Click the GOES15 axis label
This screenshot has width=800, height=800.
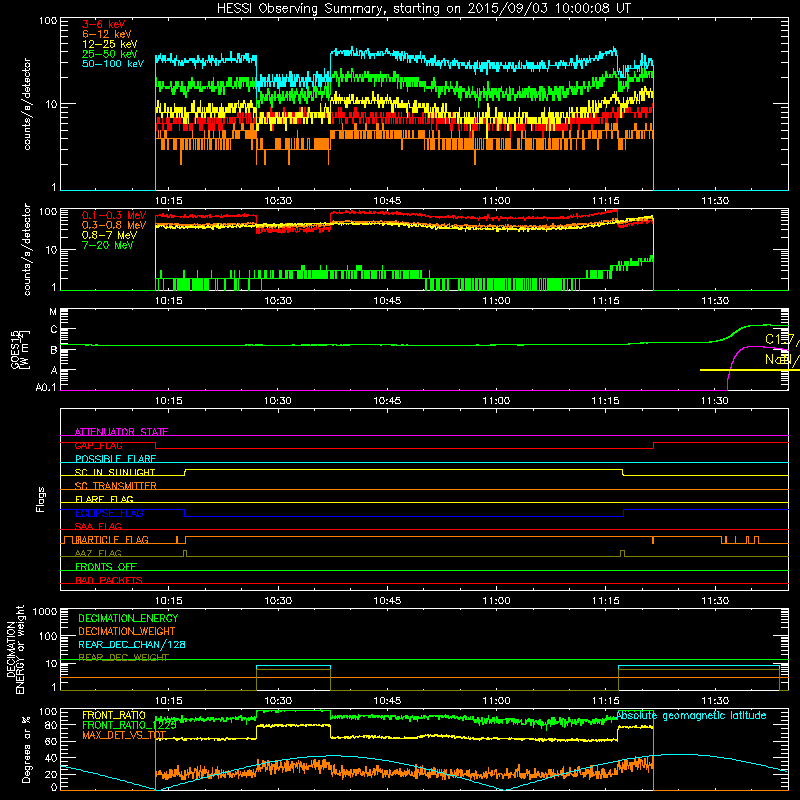click(16, 349)
